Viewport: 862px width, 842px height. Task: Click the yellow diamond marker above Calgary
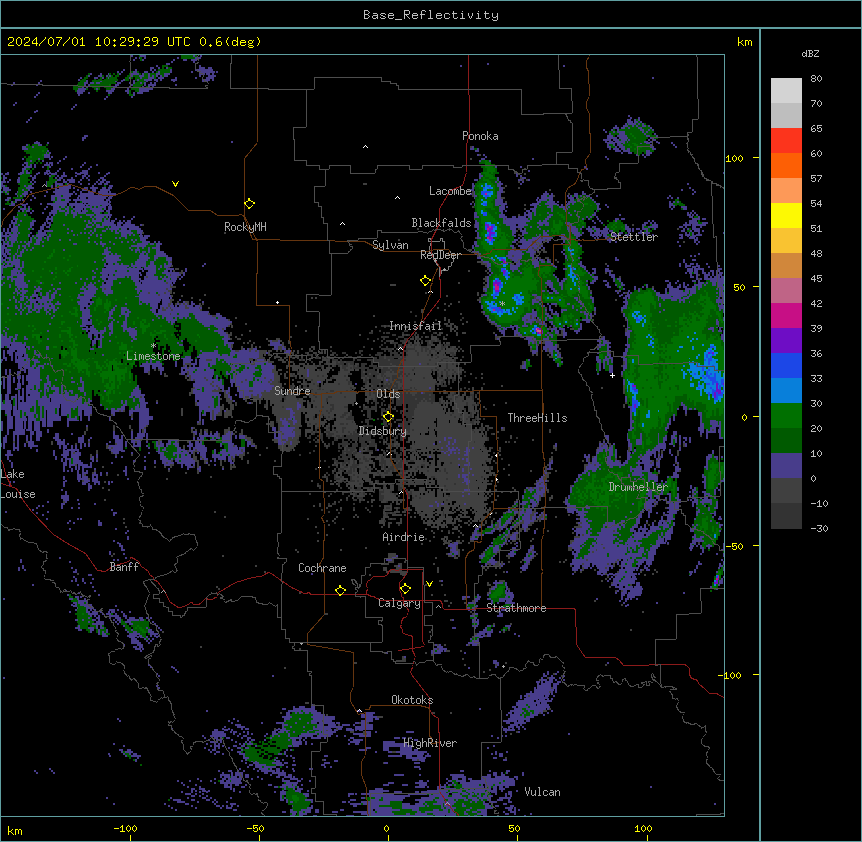click(x=405, y=589)
